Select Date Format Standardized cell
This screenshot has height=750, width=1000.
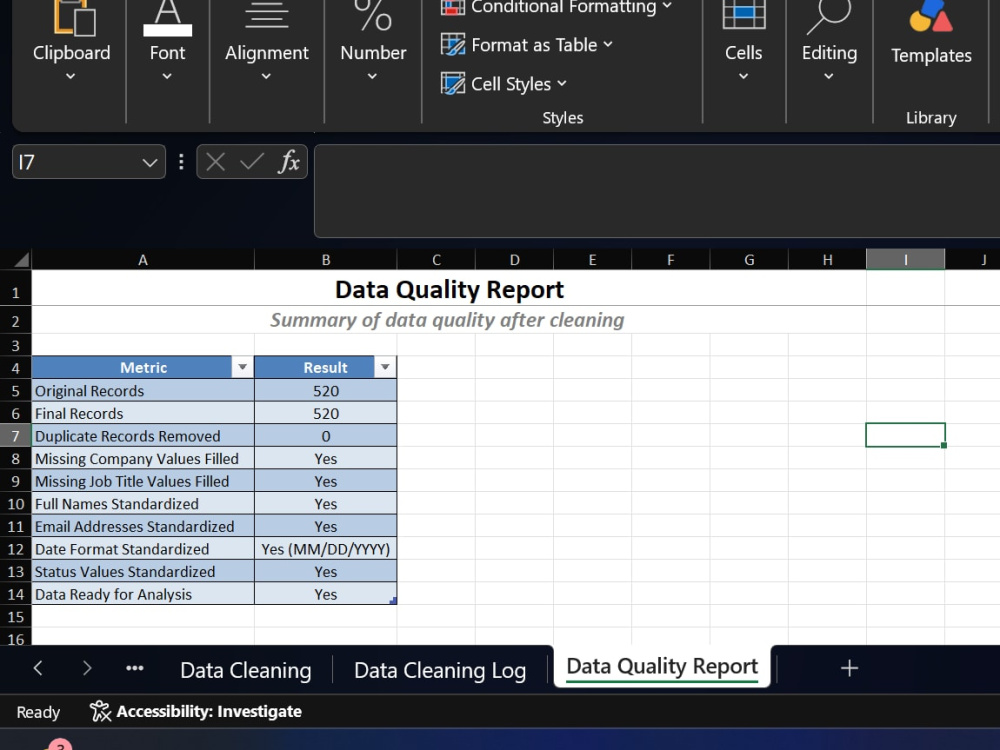(143, 549)
